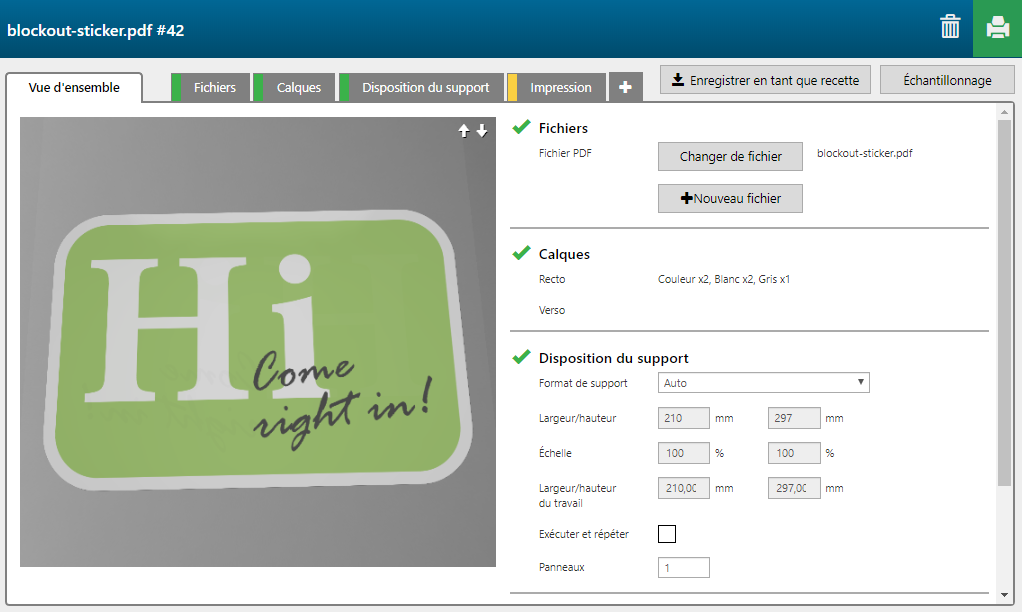Click the blockout-sticker.pdf file name text

[x=864, y=153]
